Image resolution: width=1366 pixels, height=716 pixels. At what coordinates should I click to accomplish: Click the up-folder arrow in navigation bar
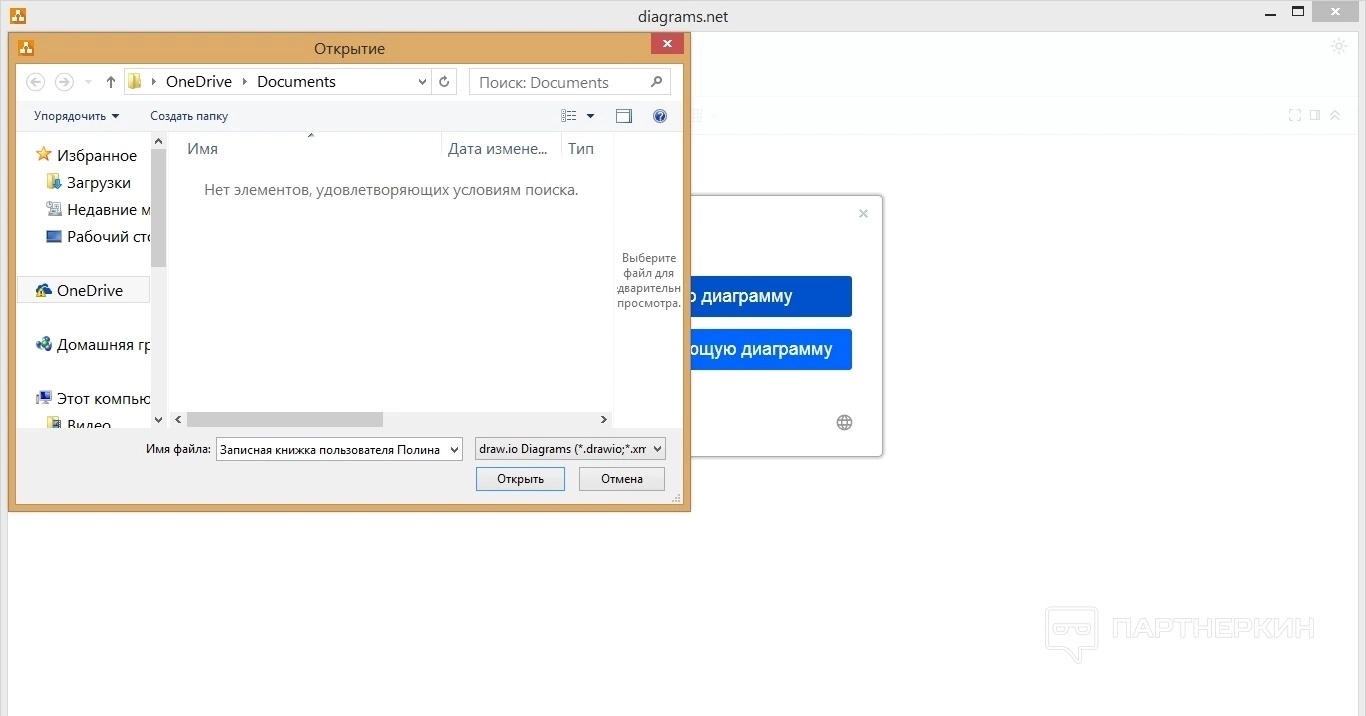(x=111, y=82)
